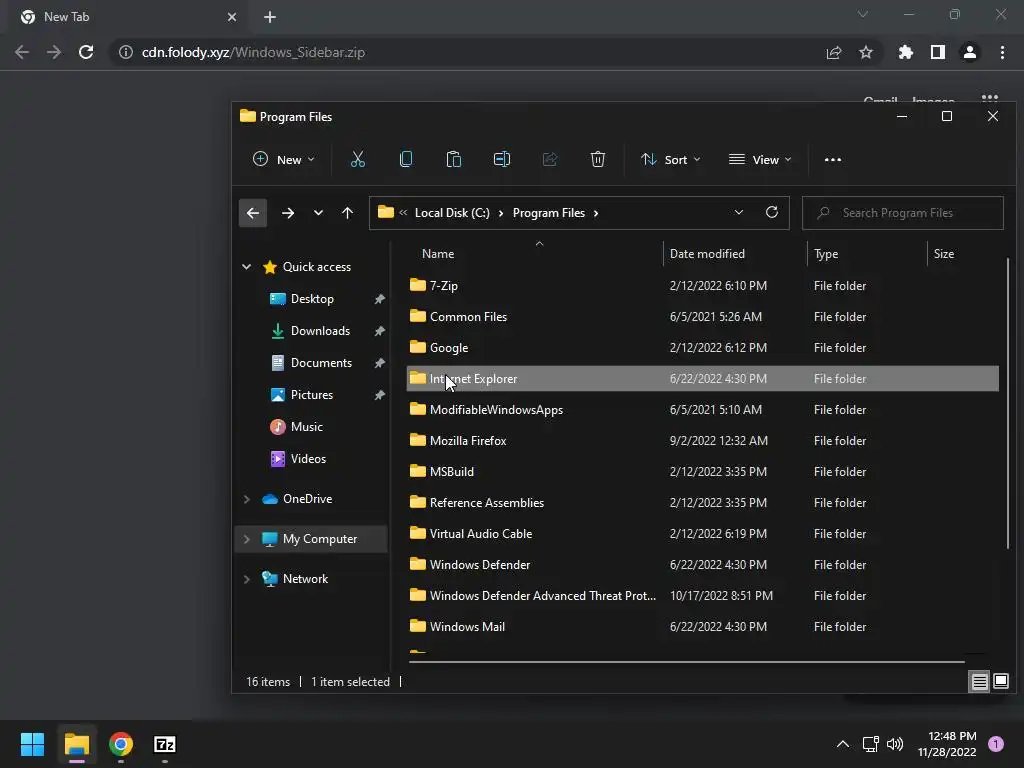
Task: Open the New dropdown in Explorer
Action: pyautogui.click(x=283, y=159)
